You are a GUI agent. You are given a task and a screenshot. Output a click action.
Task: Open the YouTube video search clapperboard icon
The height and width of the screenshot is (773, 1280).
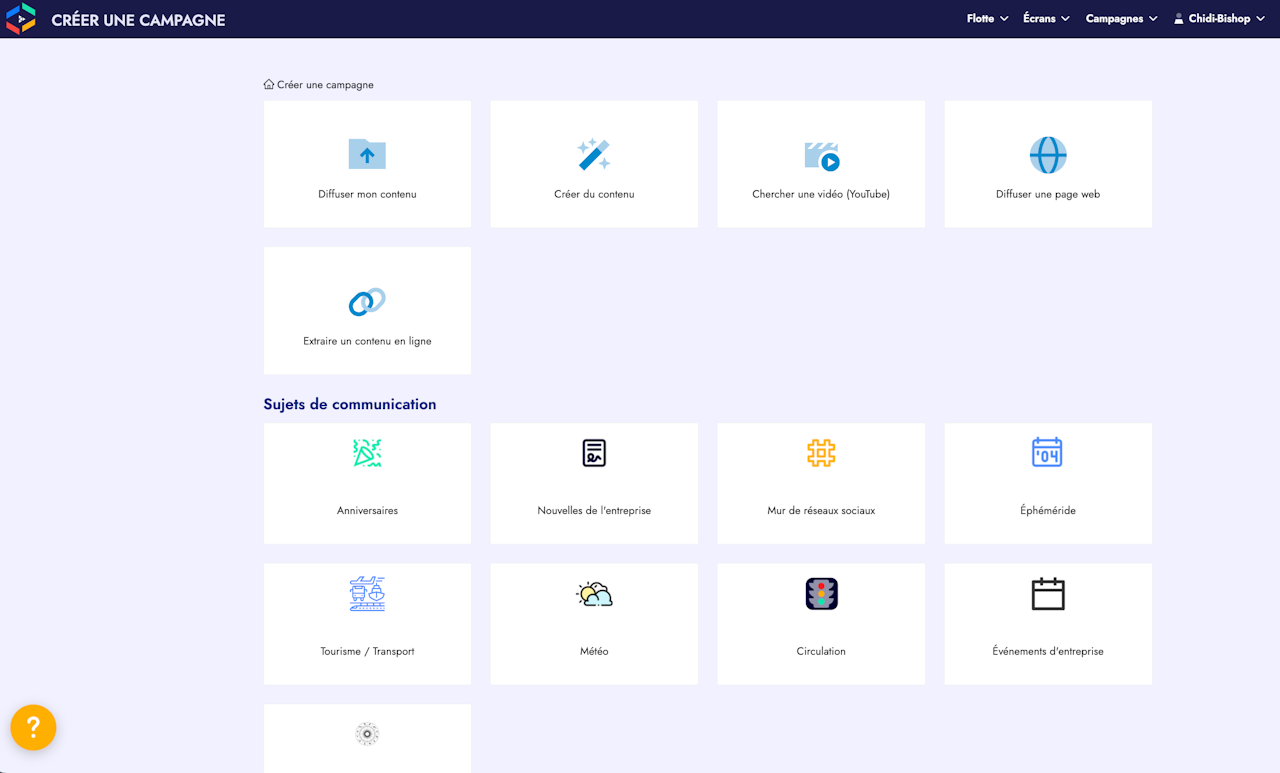[x=821, y=156]
